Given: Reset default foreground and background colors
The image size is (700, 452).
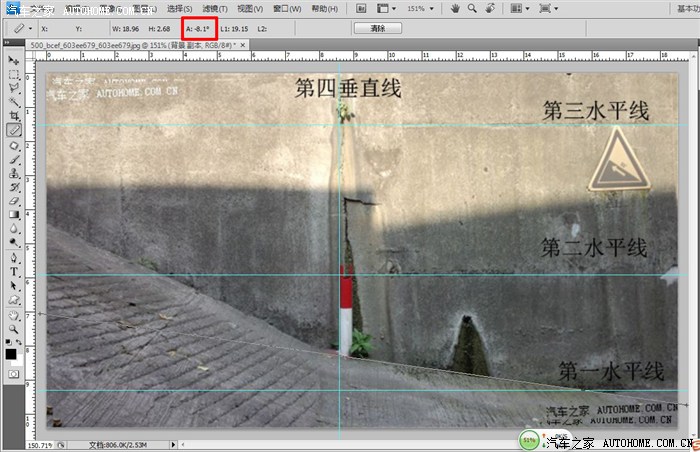Looking at the screenshot, I should click(8, 342).
